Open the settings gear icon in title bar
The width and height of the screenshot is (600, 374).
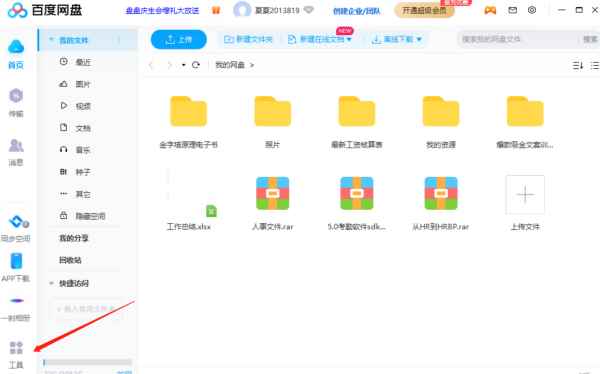(x=532, y=10)
